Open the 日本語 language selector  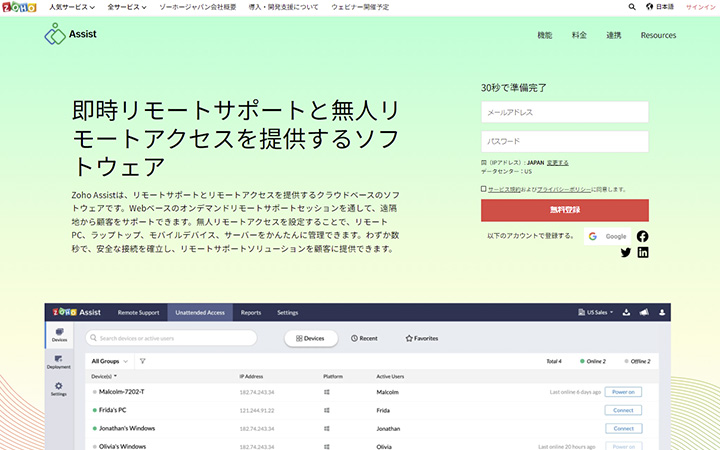pos(665,7)
